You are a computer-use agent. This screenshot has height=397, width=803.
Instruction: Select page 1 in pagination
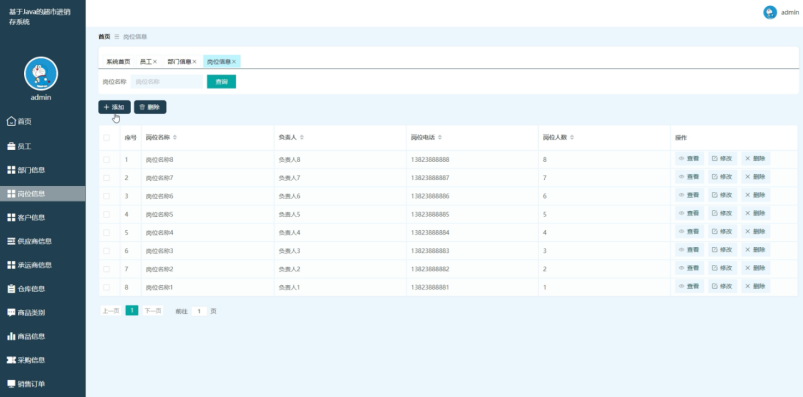[x=132, y=310]
